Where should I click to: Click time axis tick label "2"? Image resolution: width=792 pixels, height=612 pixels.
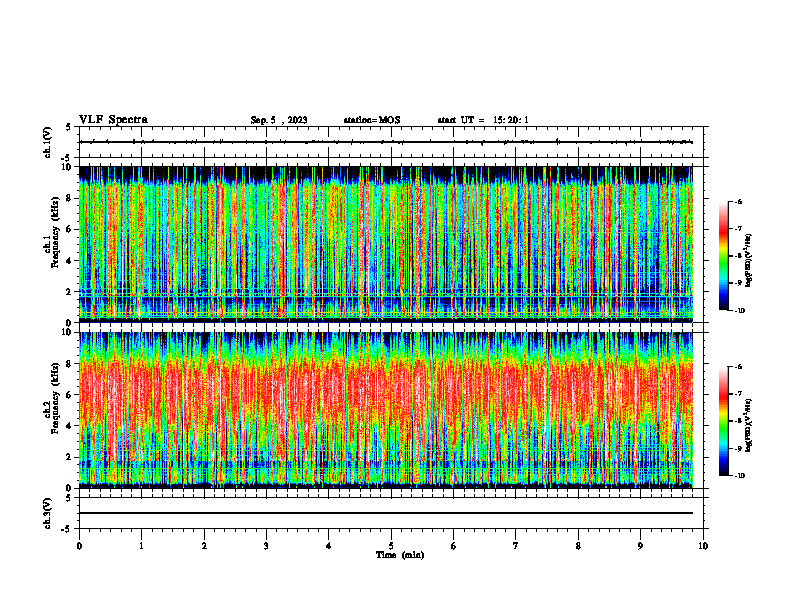[204, 546]
